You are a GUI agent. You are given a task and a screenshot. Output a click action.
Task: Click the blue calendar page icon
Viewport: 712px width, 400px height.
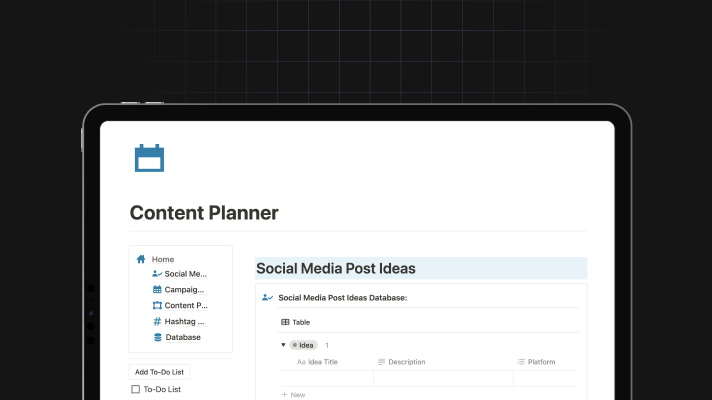tap(149, 158)
